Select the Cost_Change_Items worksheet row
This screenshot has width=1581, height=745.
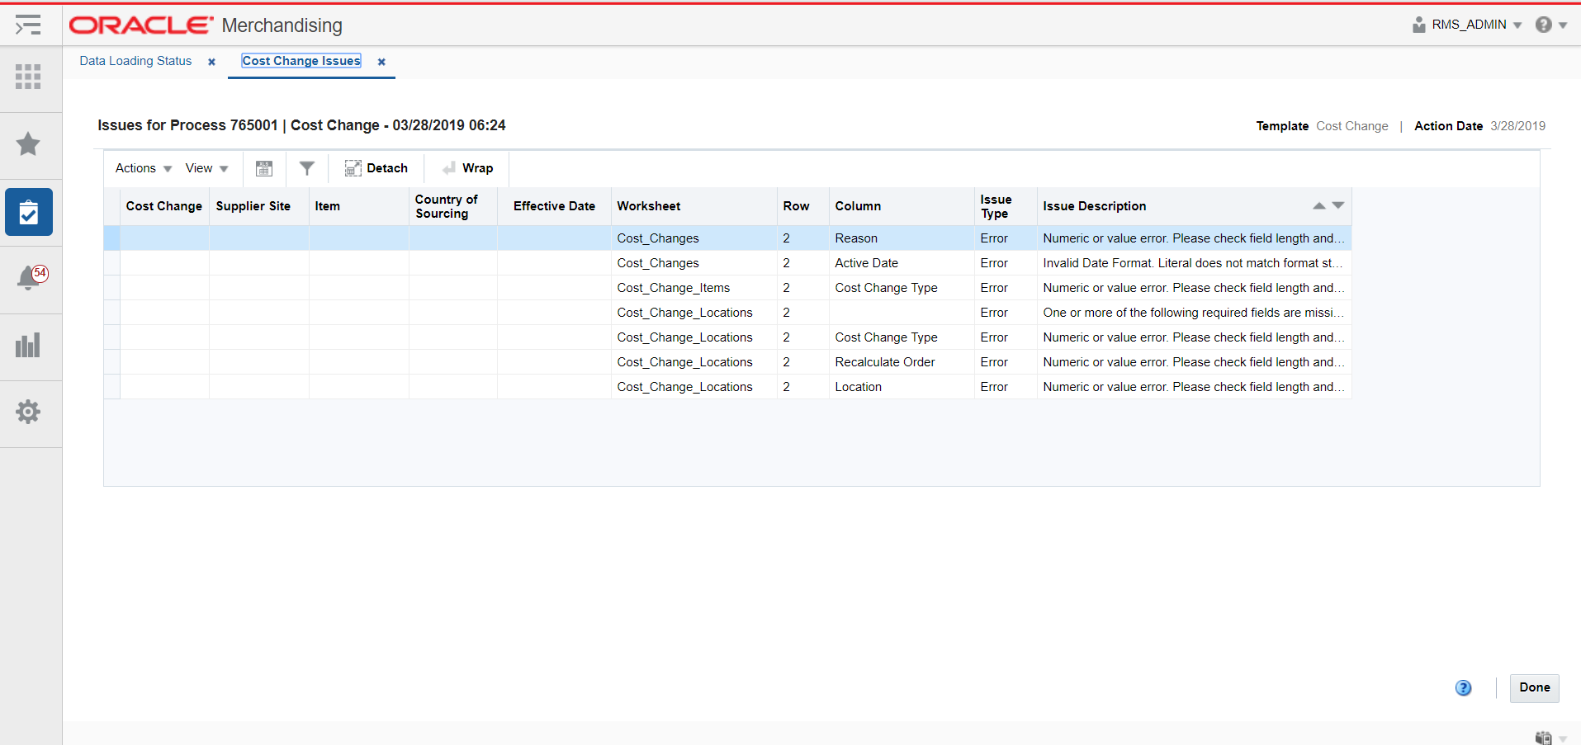[727, 288]
